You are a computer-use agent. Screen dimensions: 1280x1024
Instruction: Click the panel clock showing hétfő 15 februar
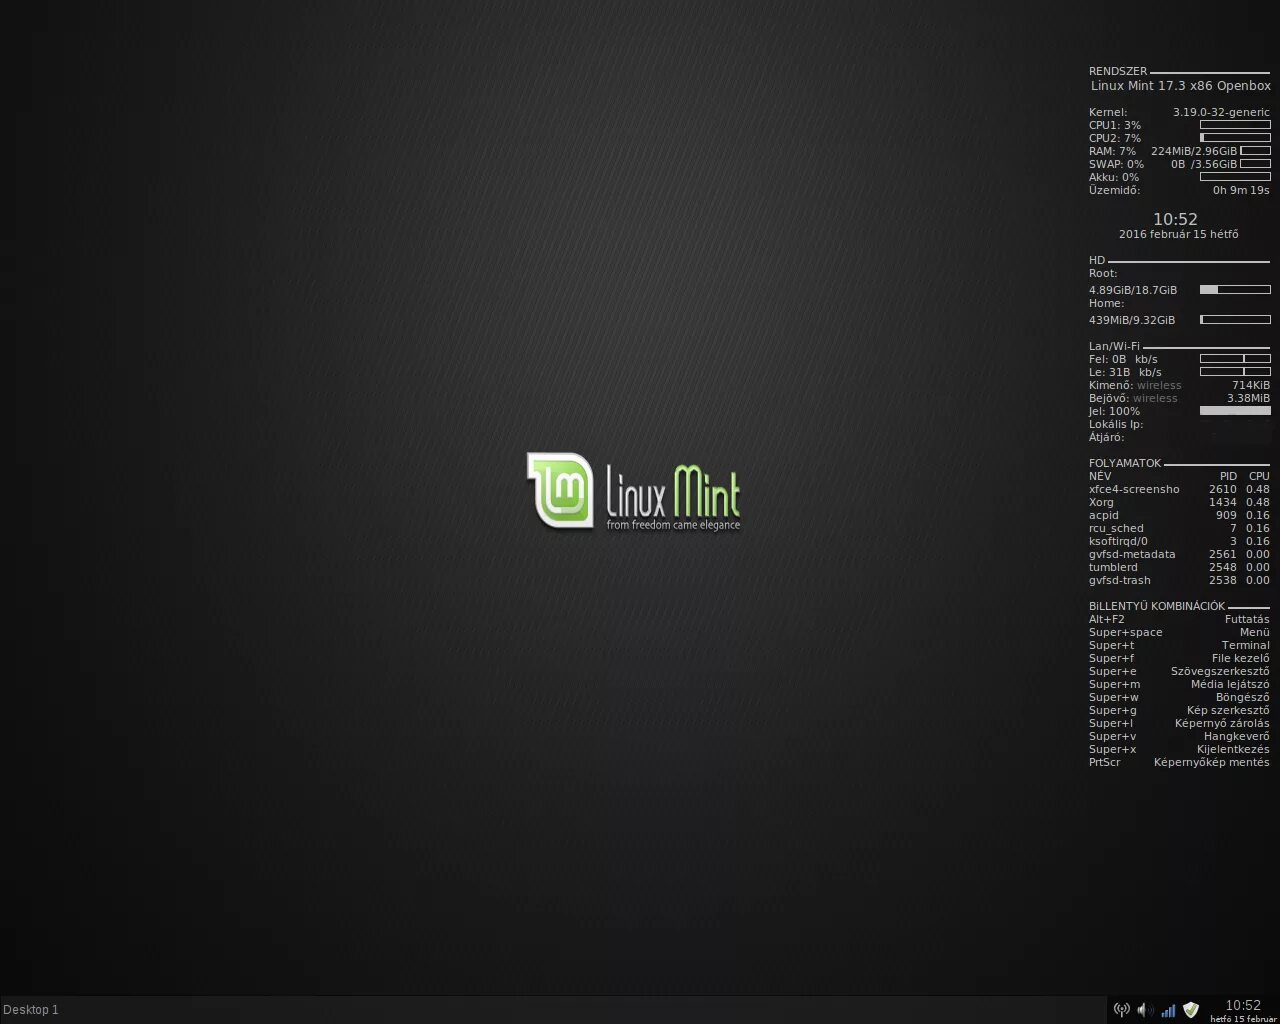click(1243, 1011)
